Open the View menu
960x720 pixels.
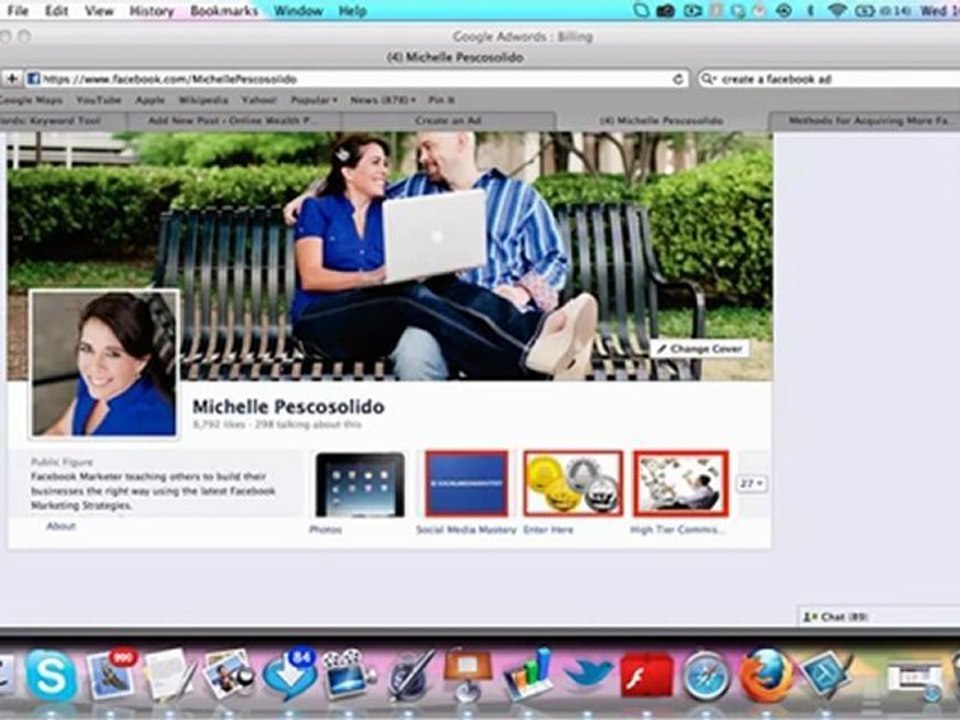pyautogui.click(x=99, y=10)
